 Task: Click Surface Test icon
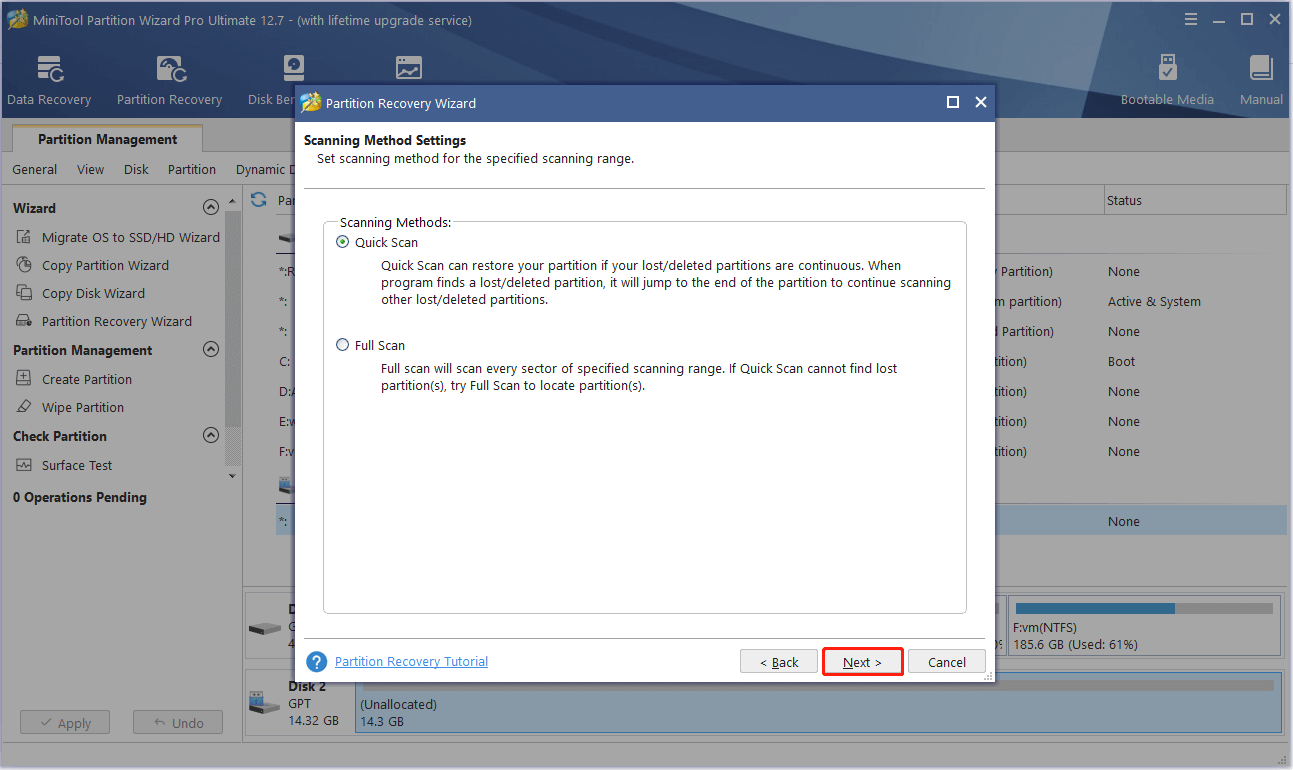(24, 465)
